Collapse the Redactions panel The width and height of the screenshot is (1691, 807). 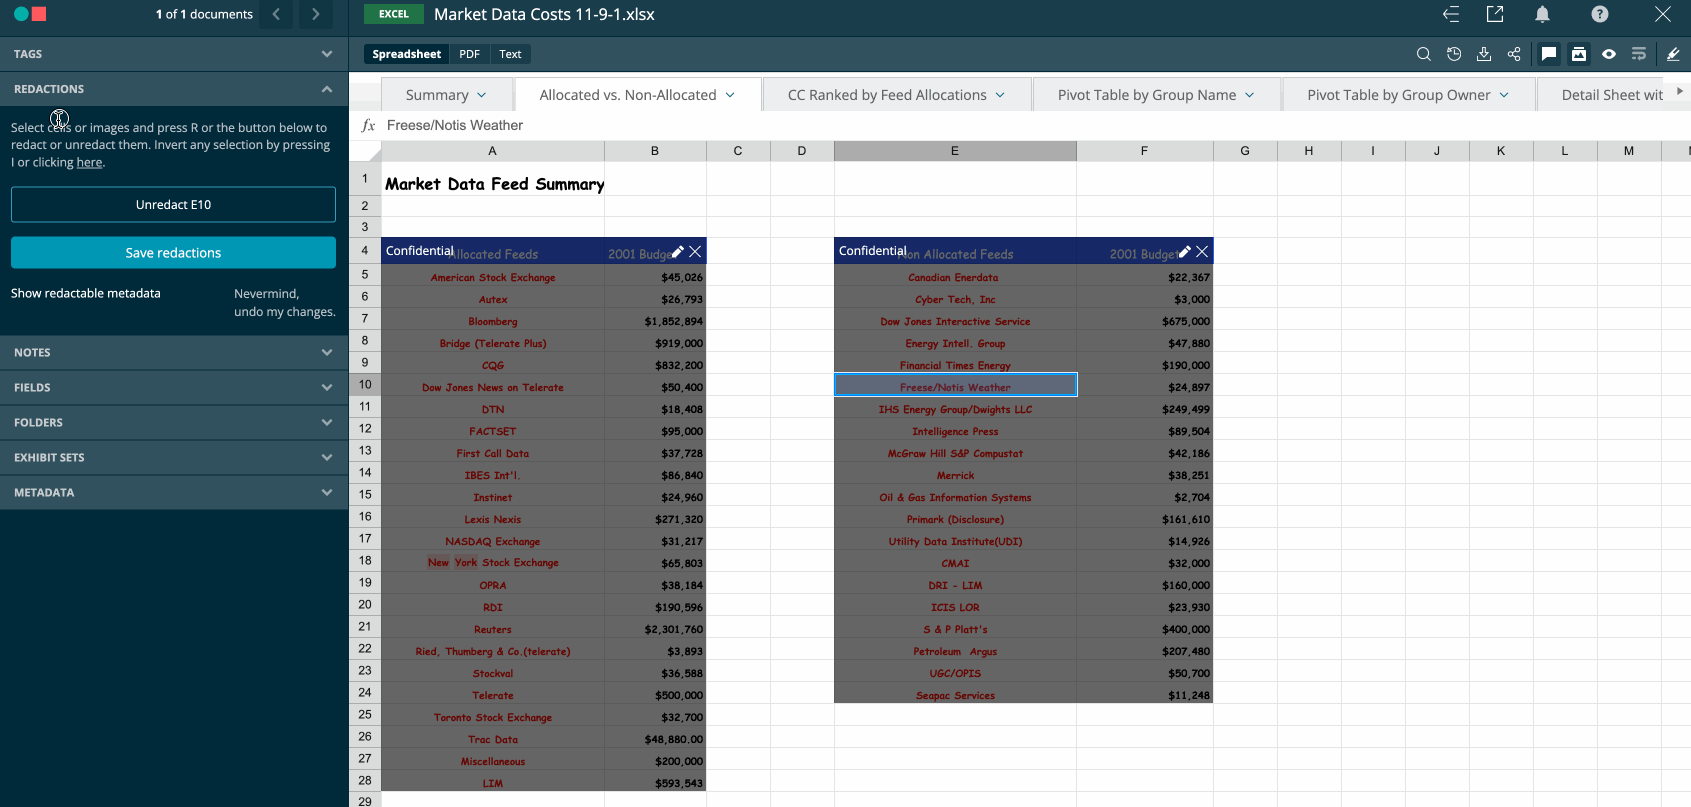(x=174, y=89)
